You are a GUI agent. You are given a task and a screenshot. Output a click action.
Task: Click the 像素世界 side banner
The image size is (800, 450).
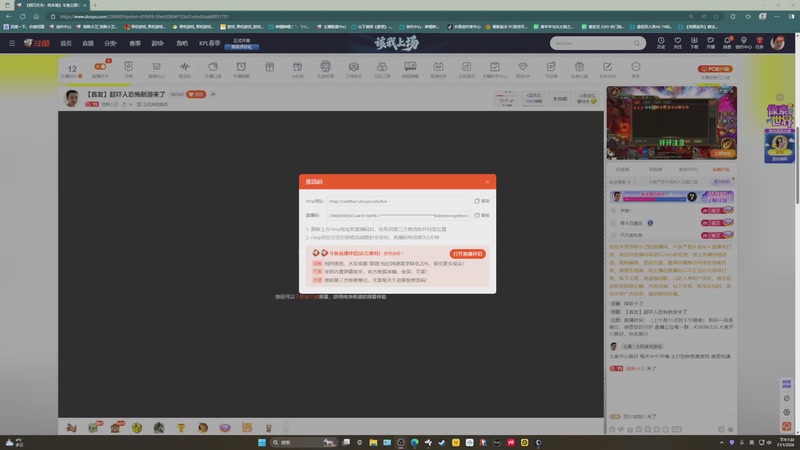pyautogui.click(x=779, y=133)
